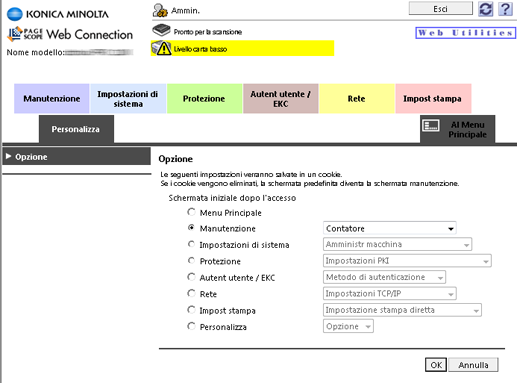Click the Al Menu Principale button

pyautogui.click(x=457, y=129)
